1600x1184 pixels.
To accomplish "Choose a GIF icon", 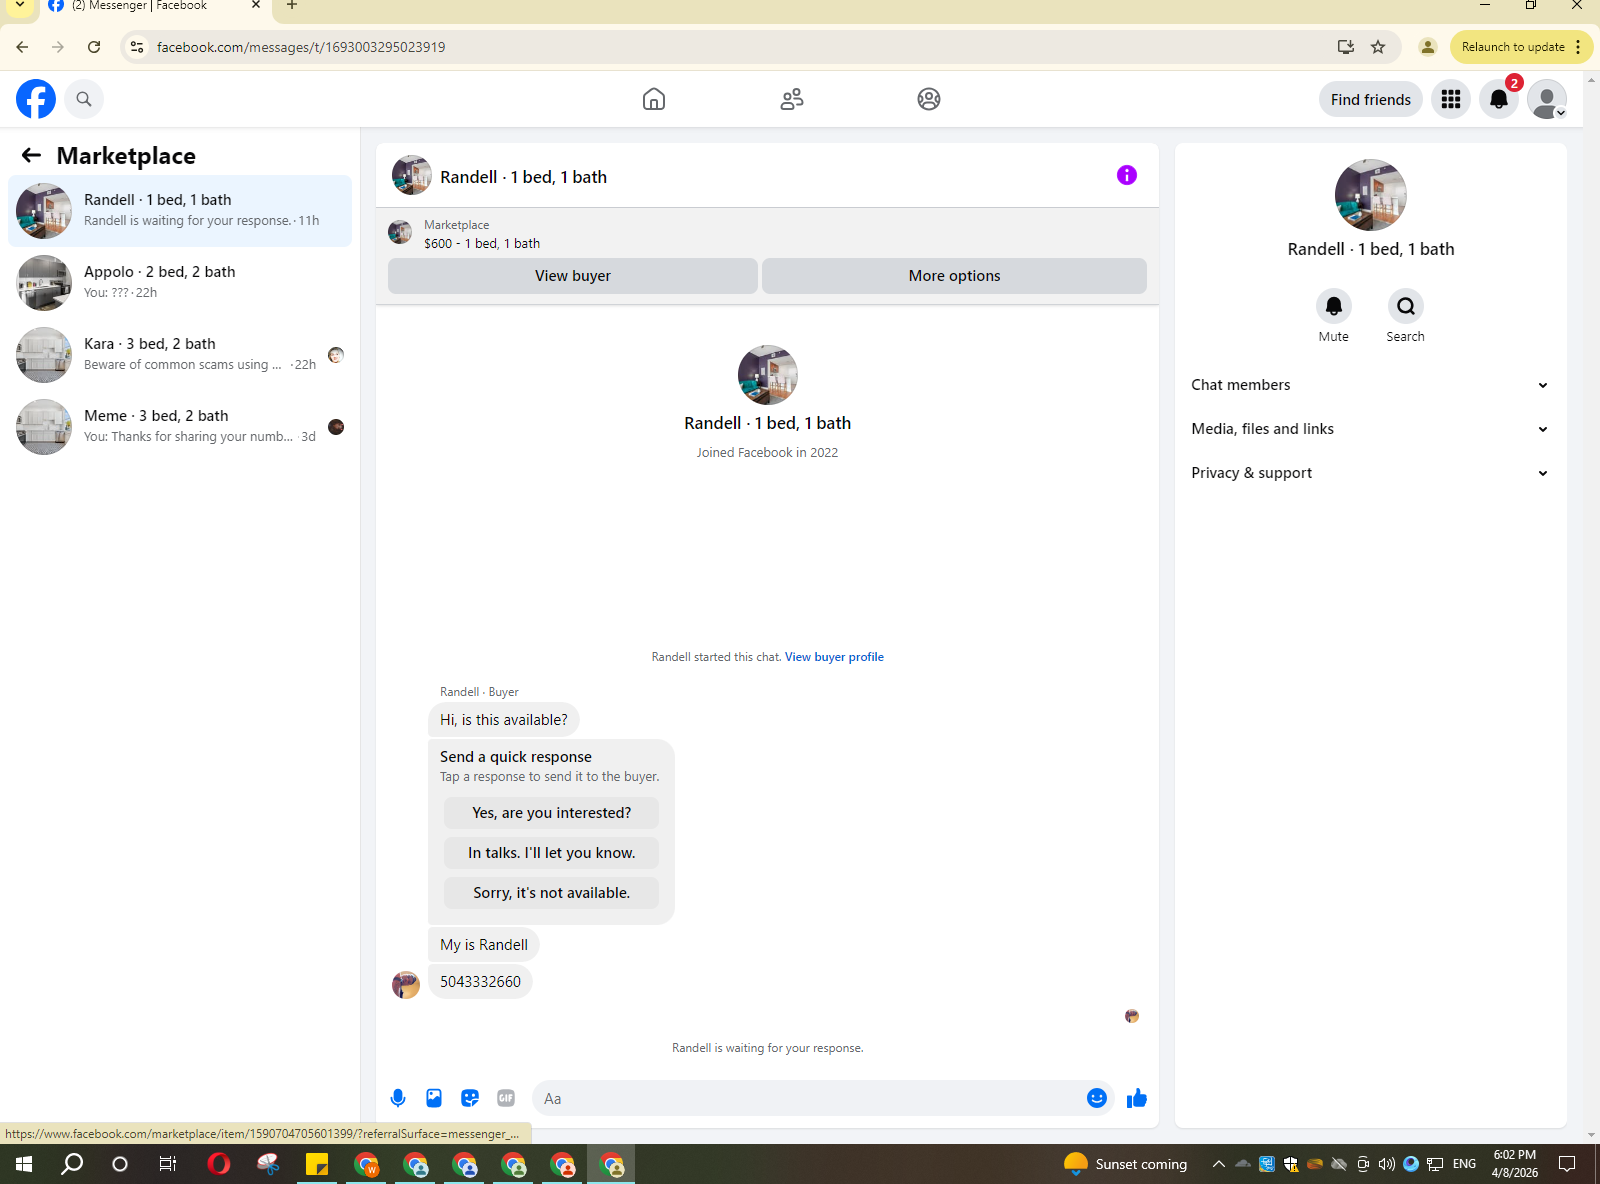I will [506, 1098].
